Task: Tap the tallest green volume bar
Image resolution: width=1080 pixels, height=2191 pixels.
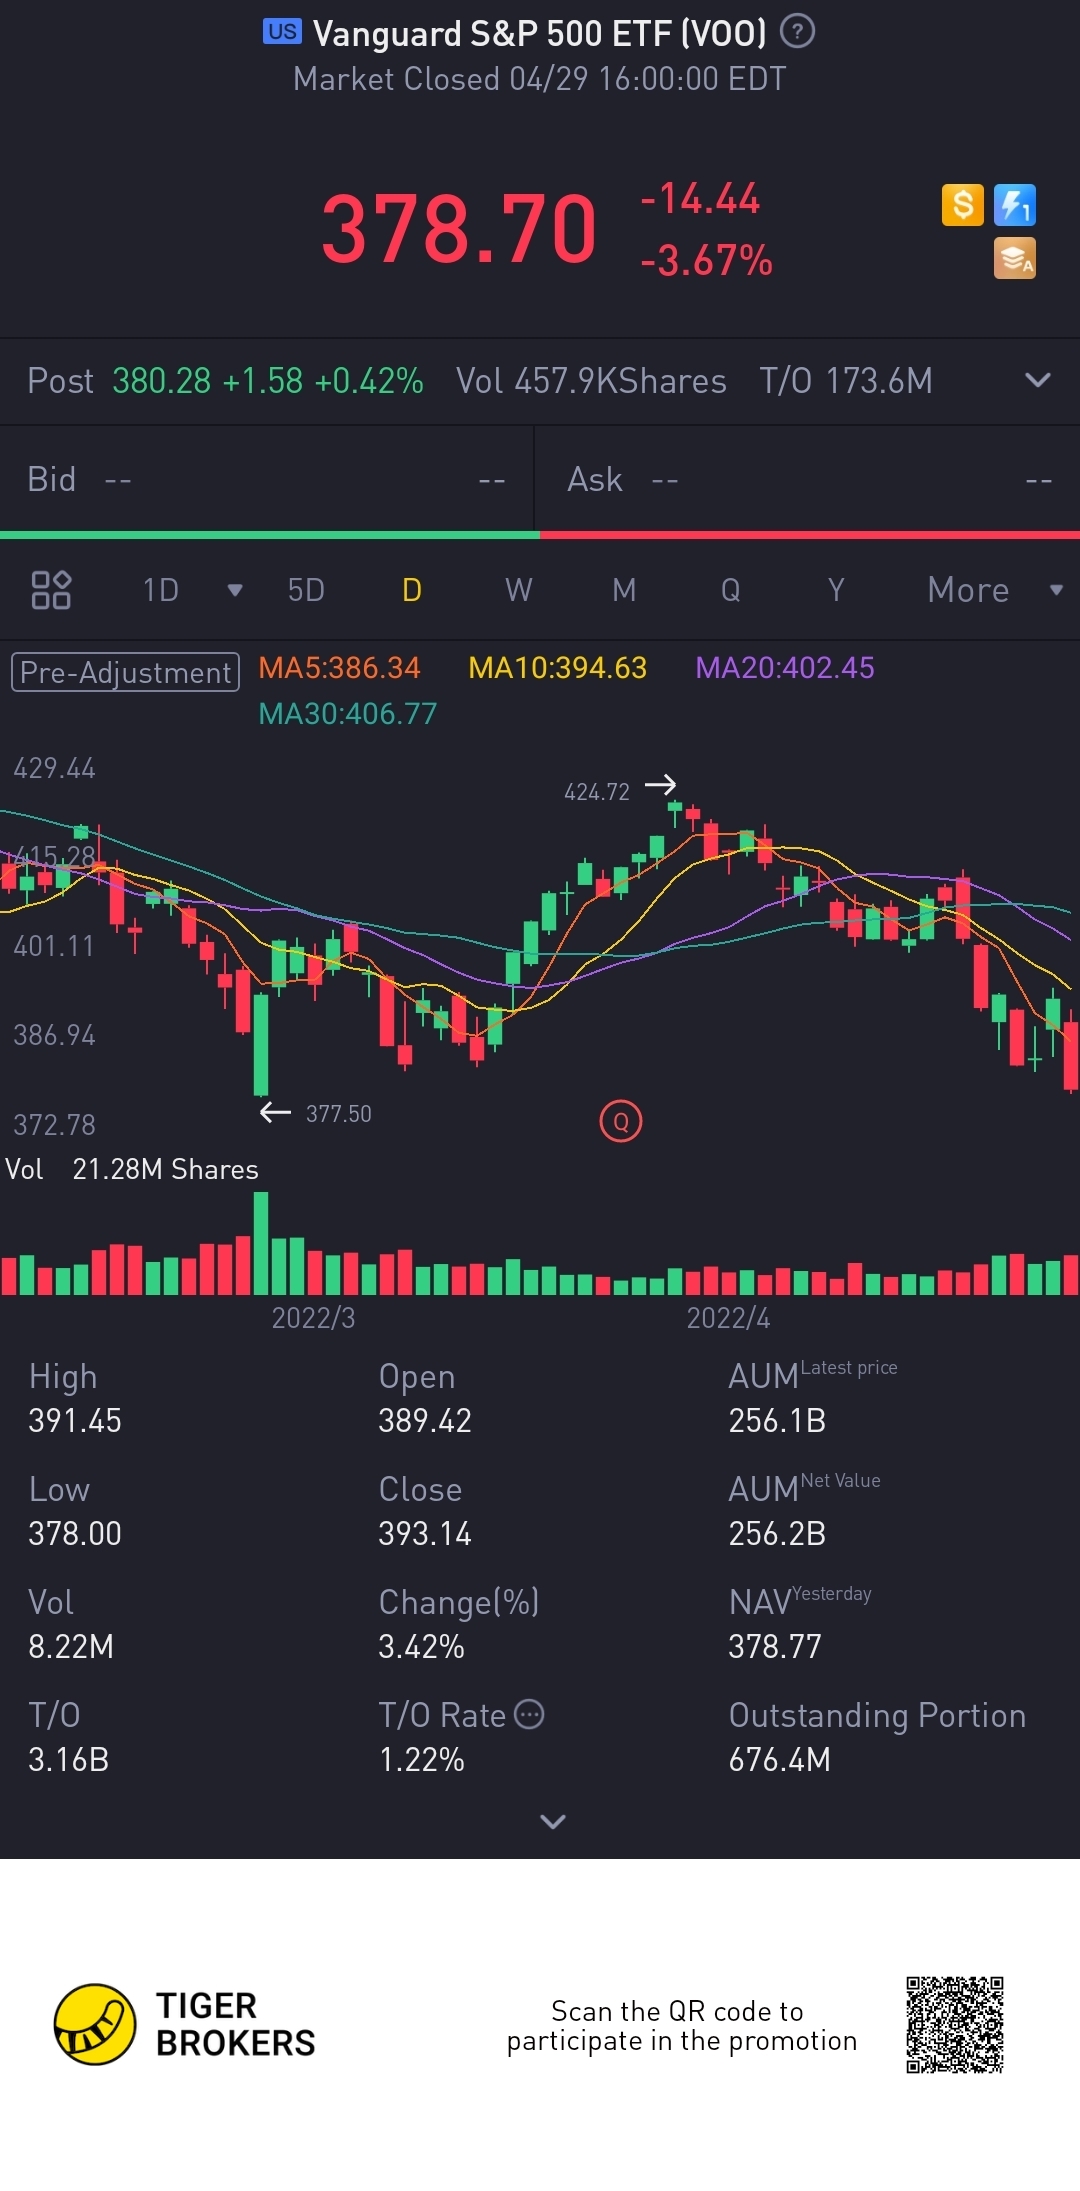Action: [x=261, y=1244]
